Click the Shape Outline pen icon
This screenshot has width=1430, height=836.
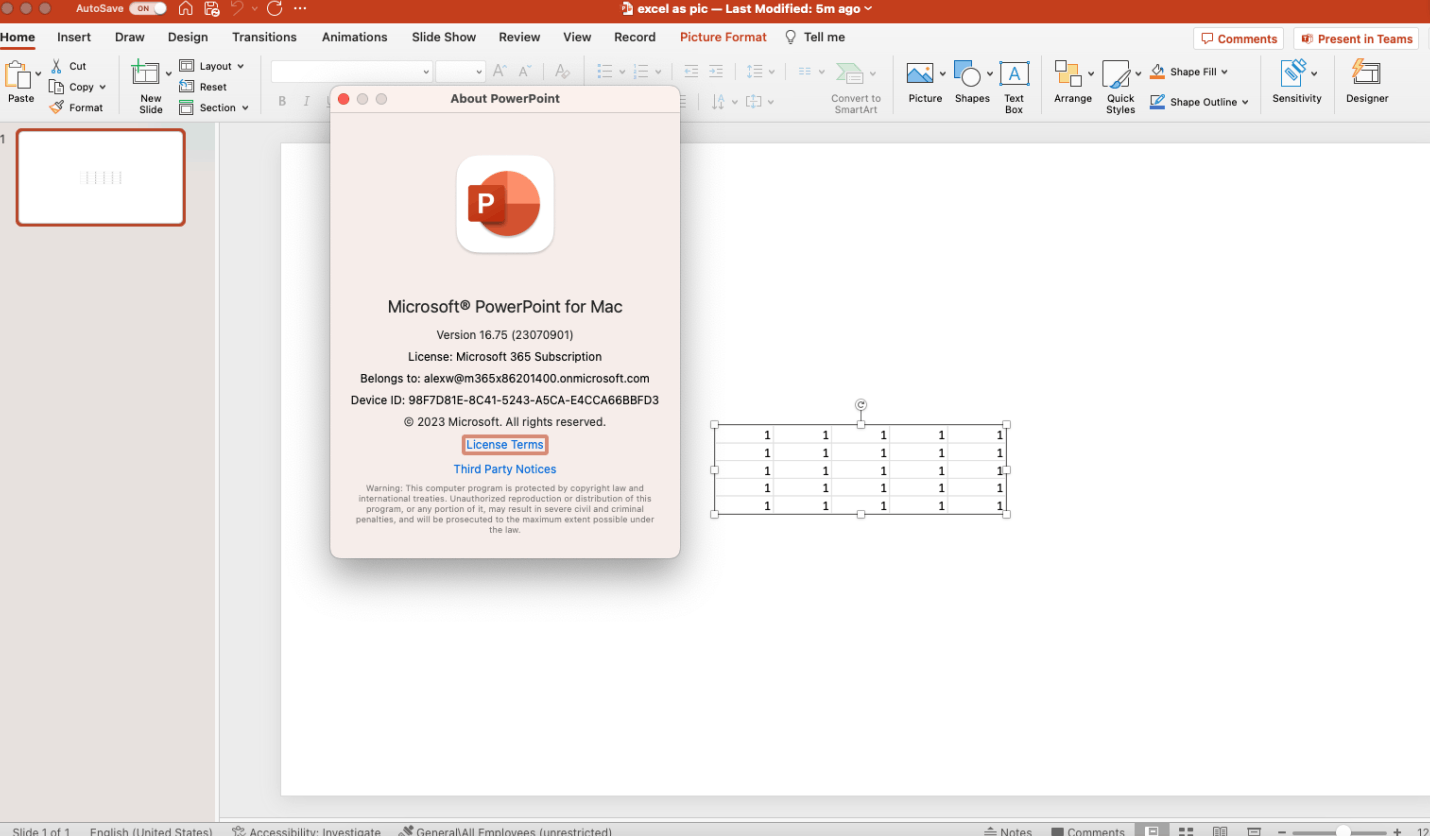(1158, 102)
